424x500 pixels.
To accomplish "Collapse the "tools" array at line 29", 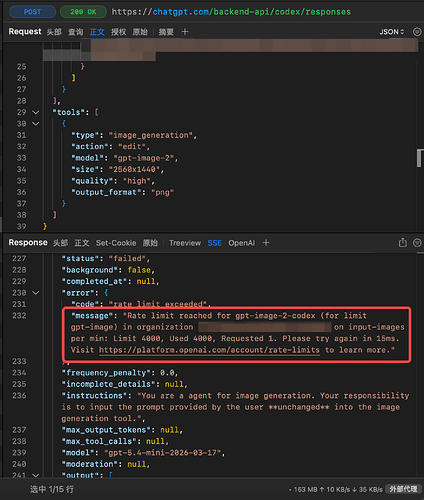I will 36,112.
